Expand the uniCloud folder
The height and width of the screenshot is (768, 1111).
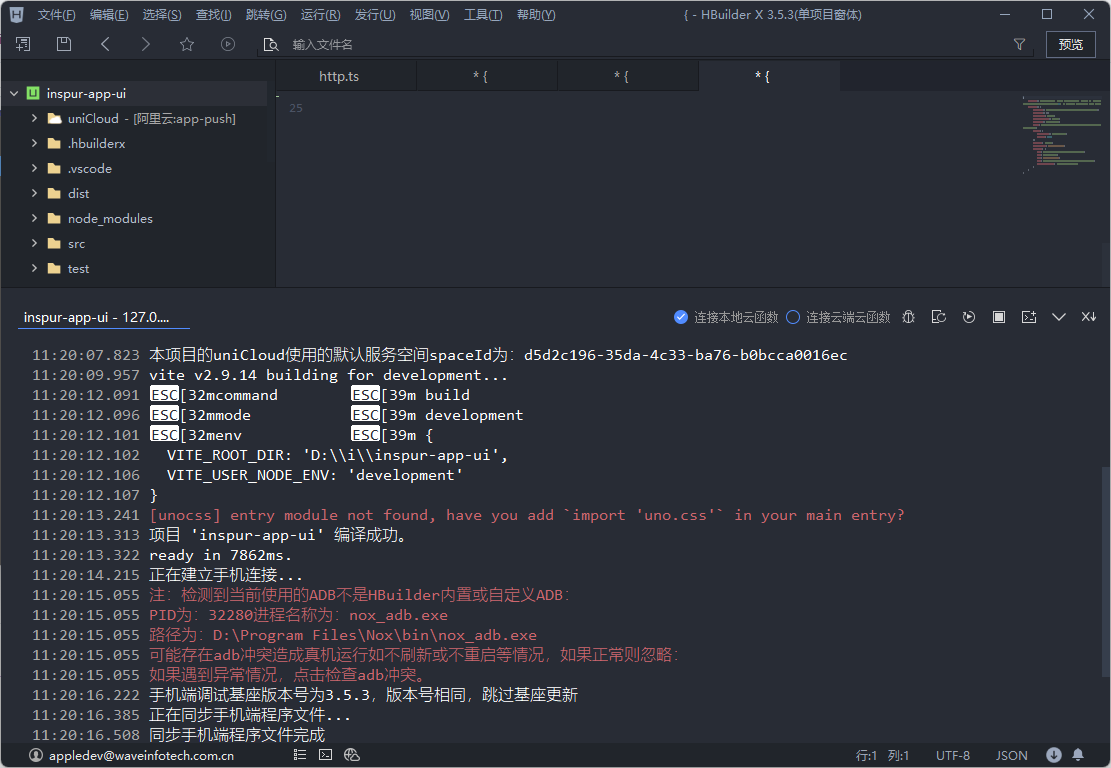(34, 118)
